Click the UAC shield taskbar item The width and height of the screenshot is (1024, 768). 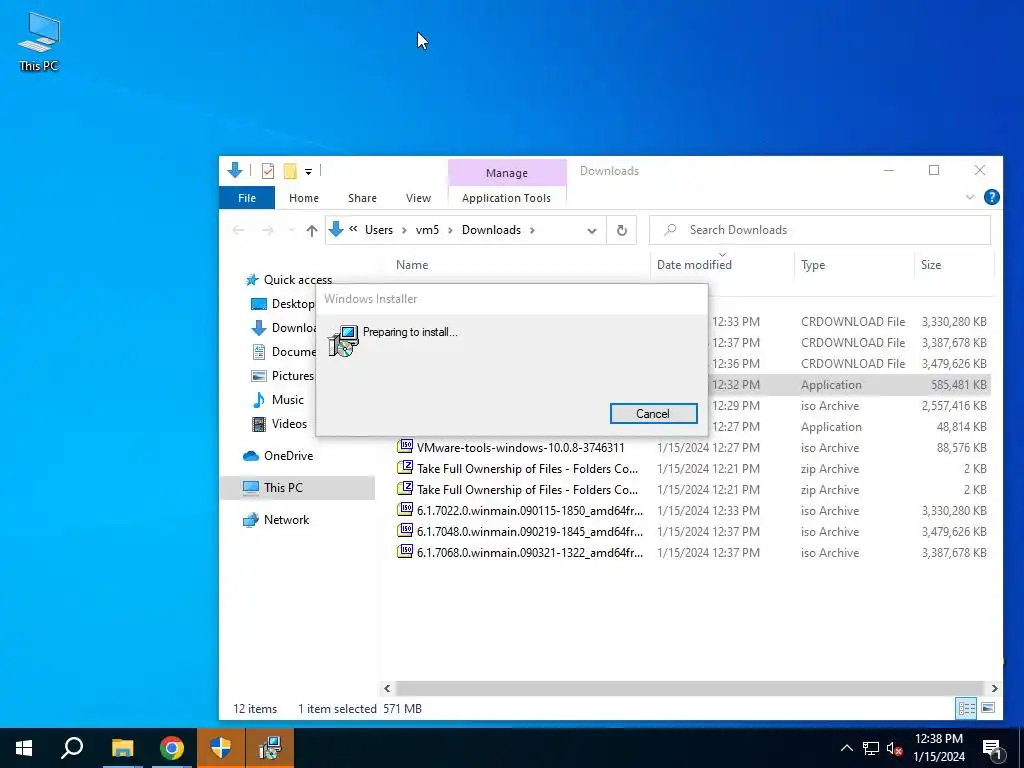tap(221, 748)
